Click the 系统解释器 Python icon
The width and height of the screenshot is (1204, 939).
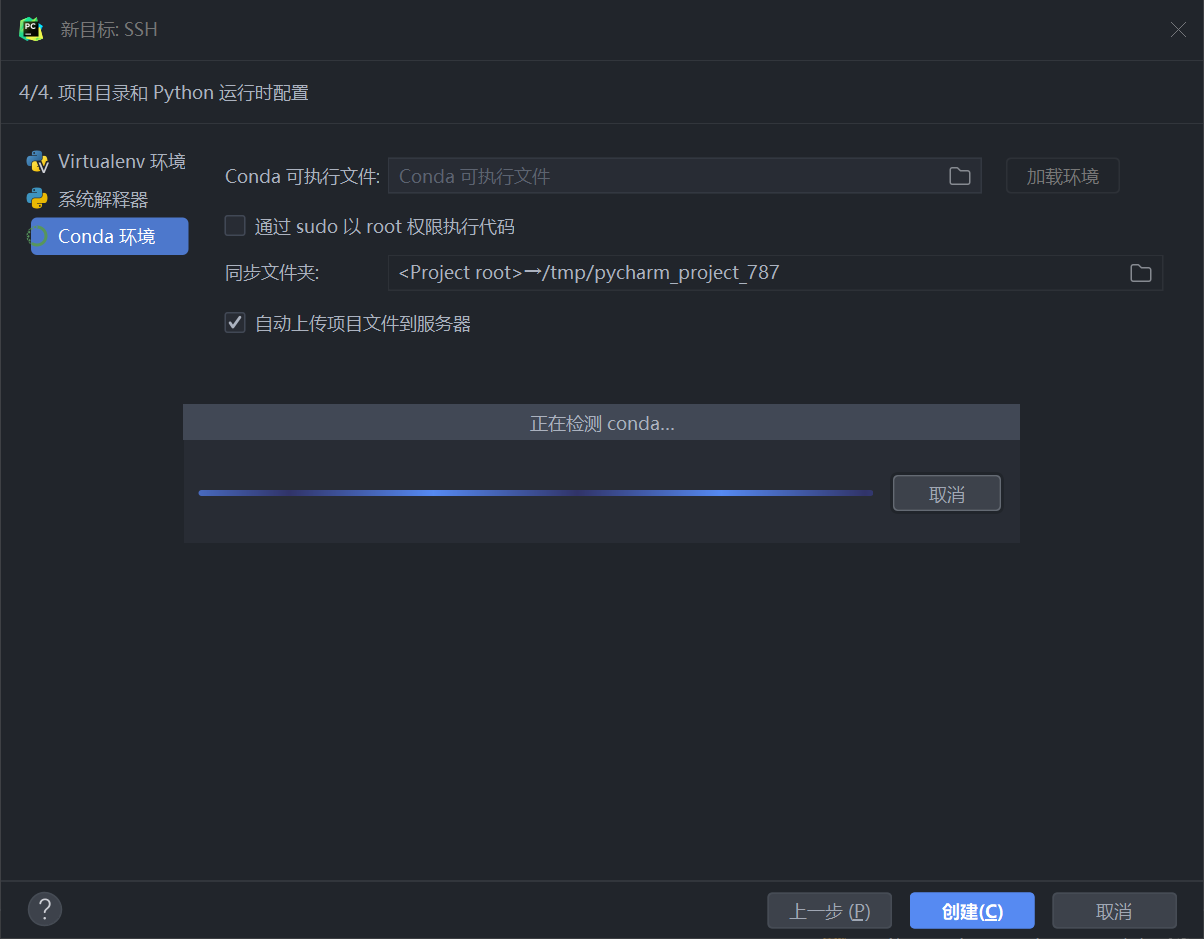(38, 199)
